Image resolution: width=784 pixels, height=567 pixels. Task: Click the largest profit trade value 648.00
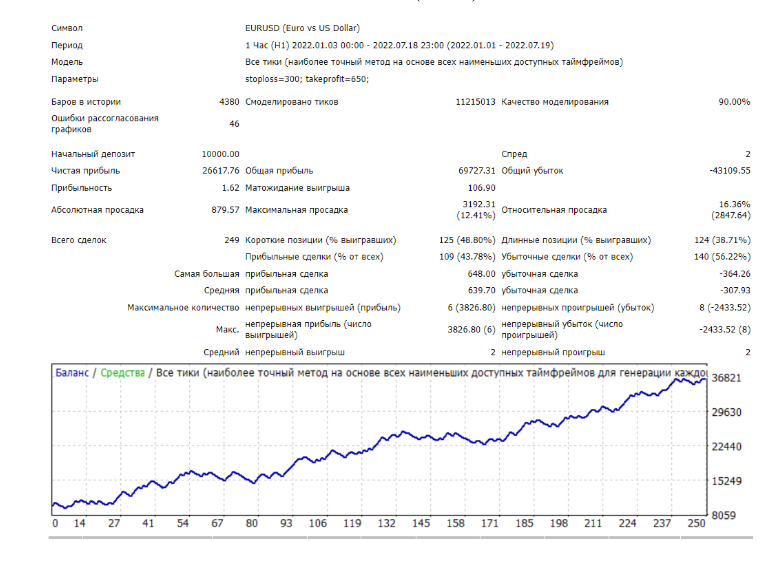point(481,274)
